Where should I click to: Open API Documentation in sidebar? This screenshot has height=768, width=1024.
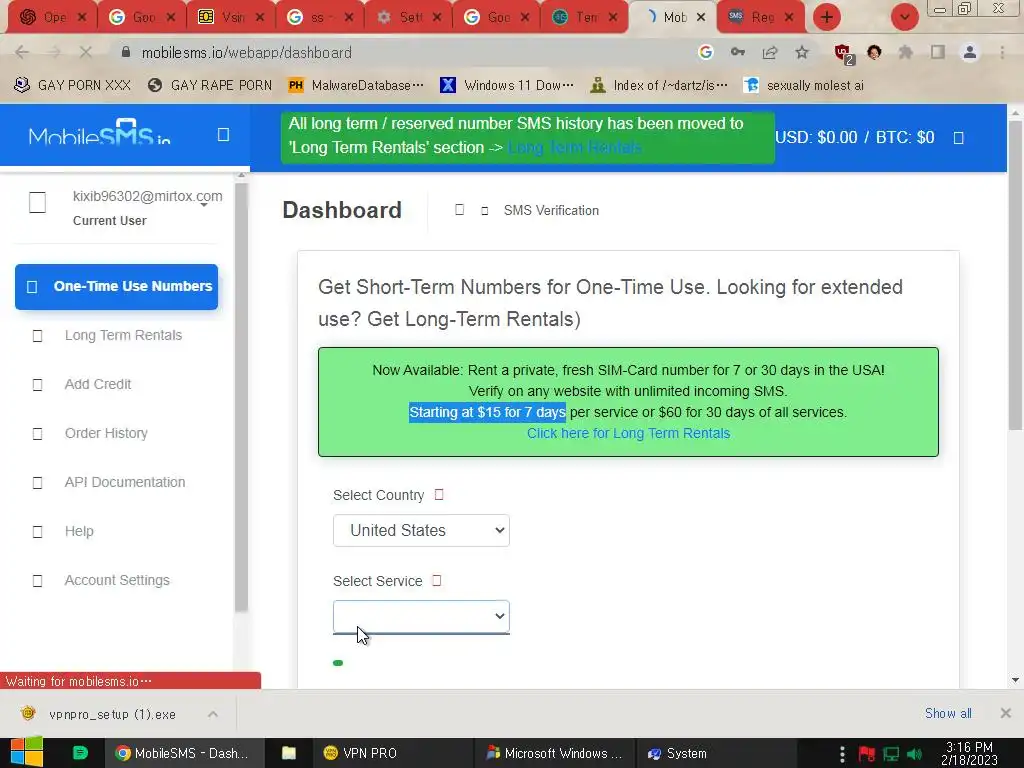pos(125,482)
